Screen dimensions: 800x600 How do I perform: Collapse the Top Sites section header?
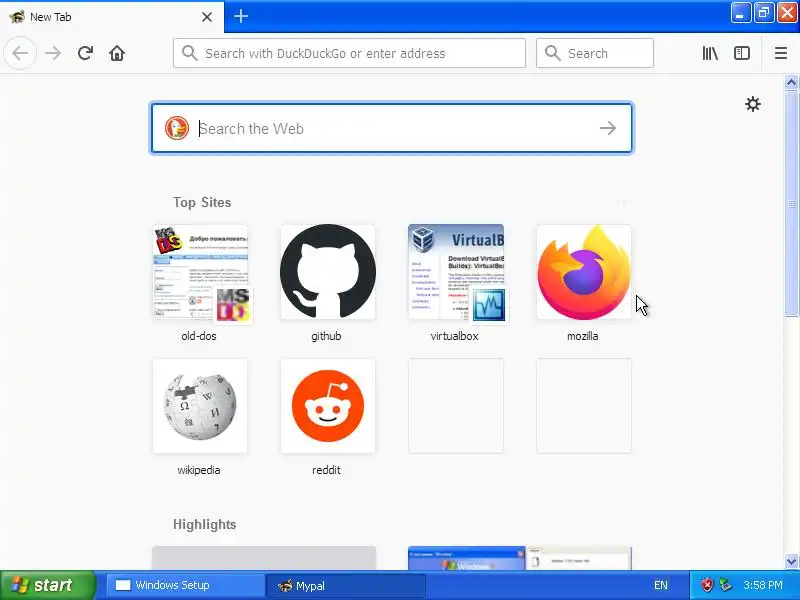click(202, 203)
